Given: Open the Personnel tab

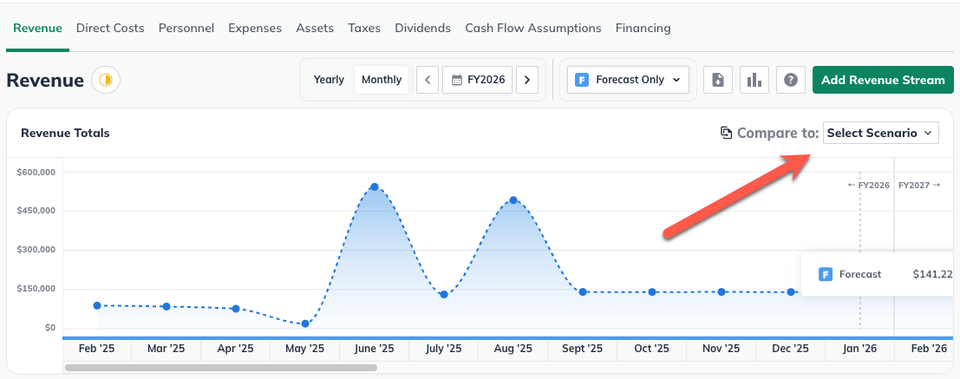Looking at the screenshot, I should [186, 28].
